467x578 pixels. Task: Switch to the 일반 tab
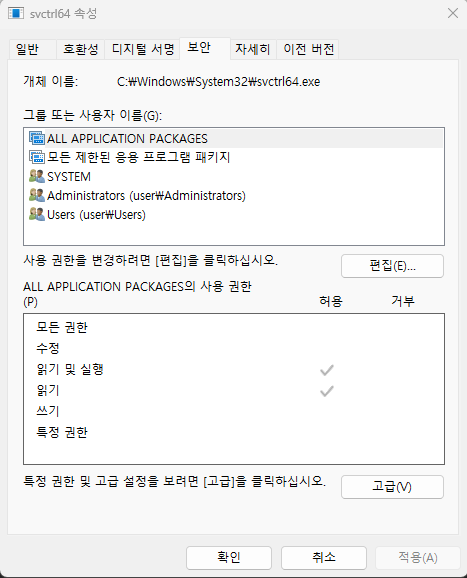(32, 49)
